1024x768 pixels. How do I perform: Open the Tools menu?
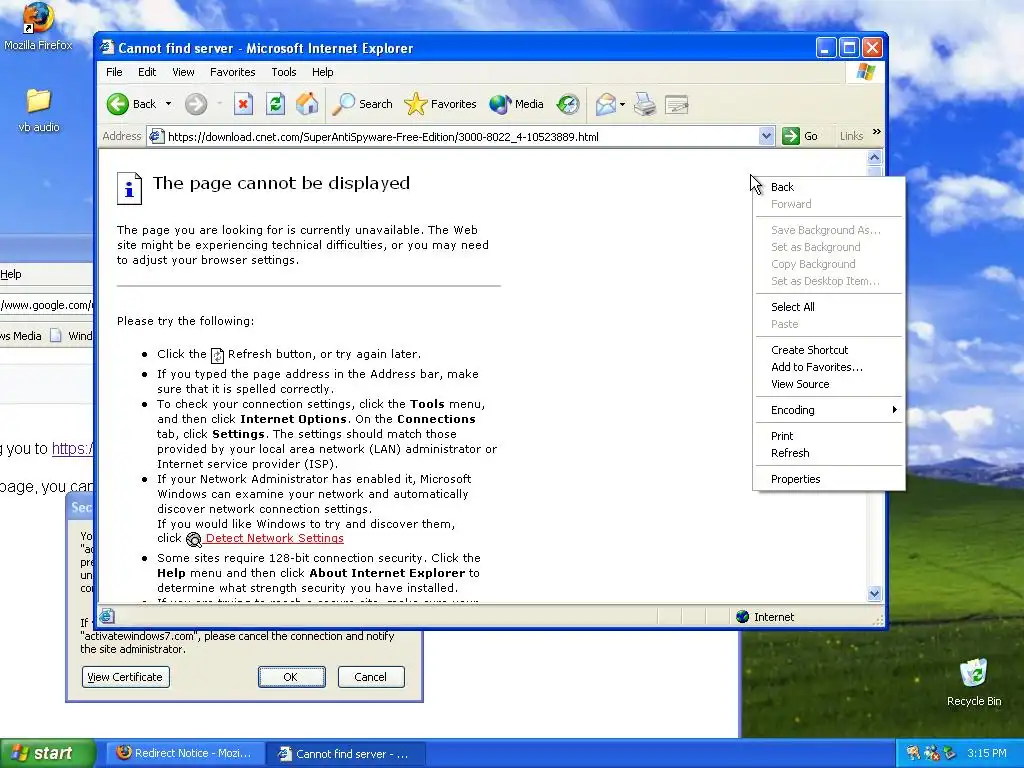(x=283, y=72)
